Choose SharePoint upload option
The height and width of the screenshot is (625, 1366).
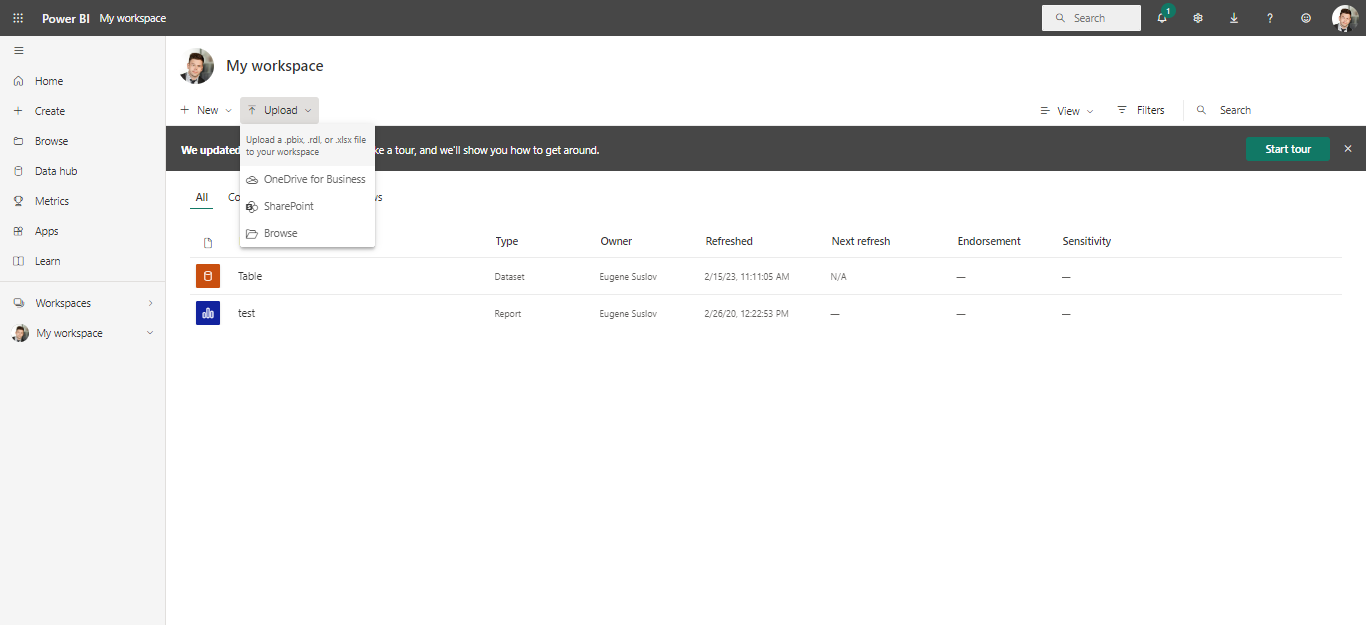(x=307, y=206)
